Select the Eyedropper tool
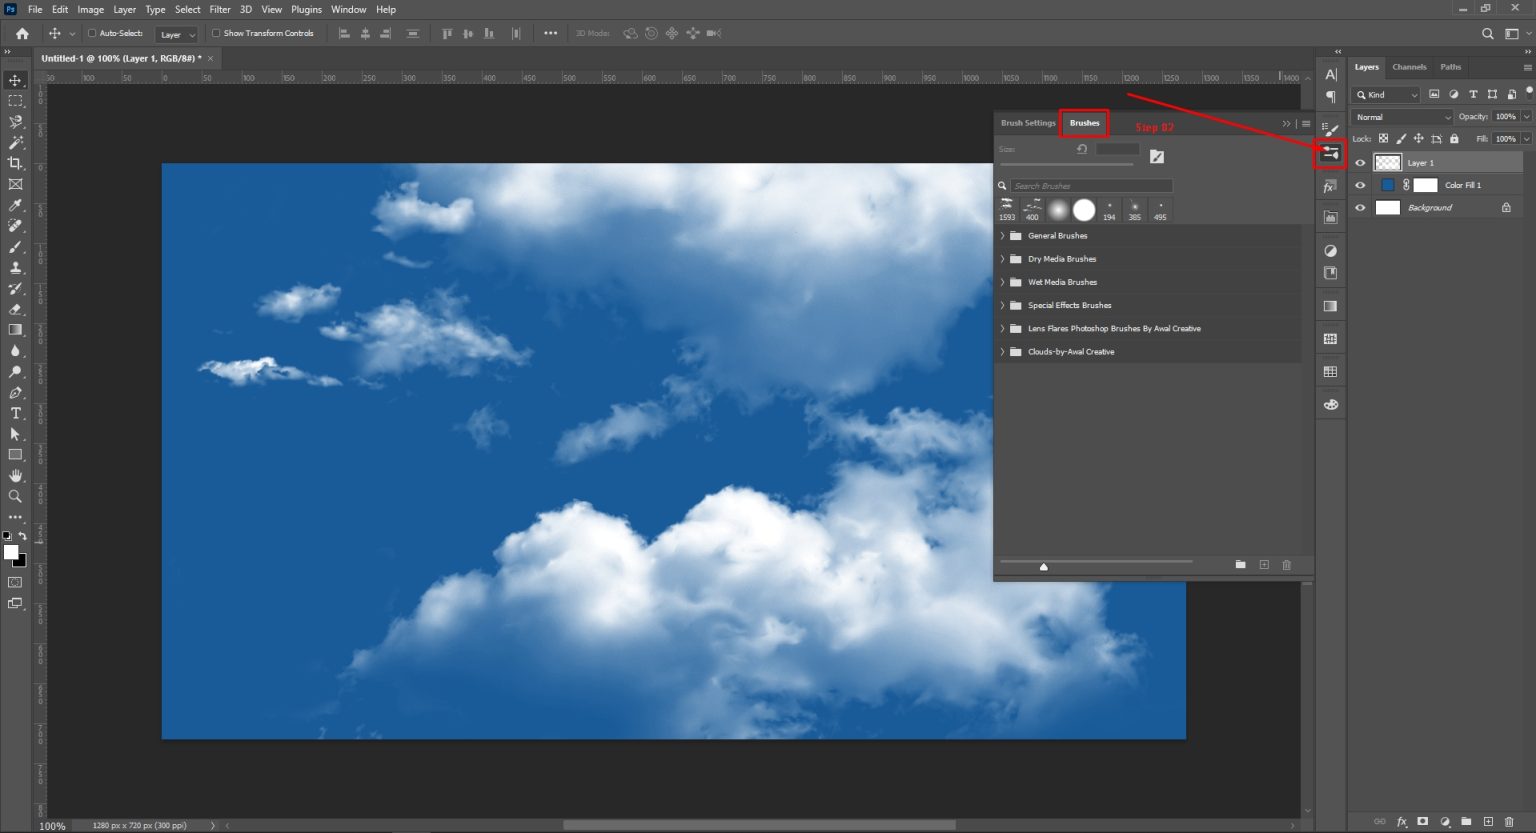 click(x=15, y=205)
